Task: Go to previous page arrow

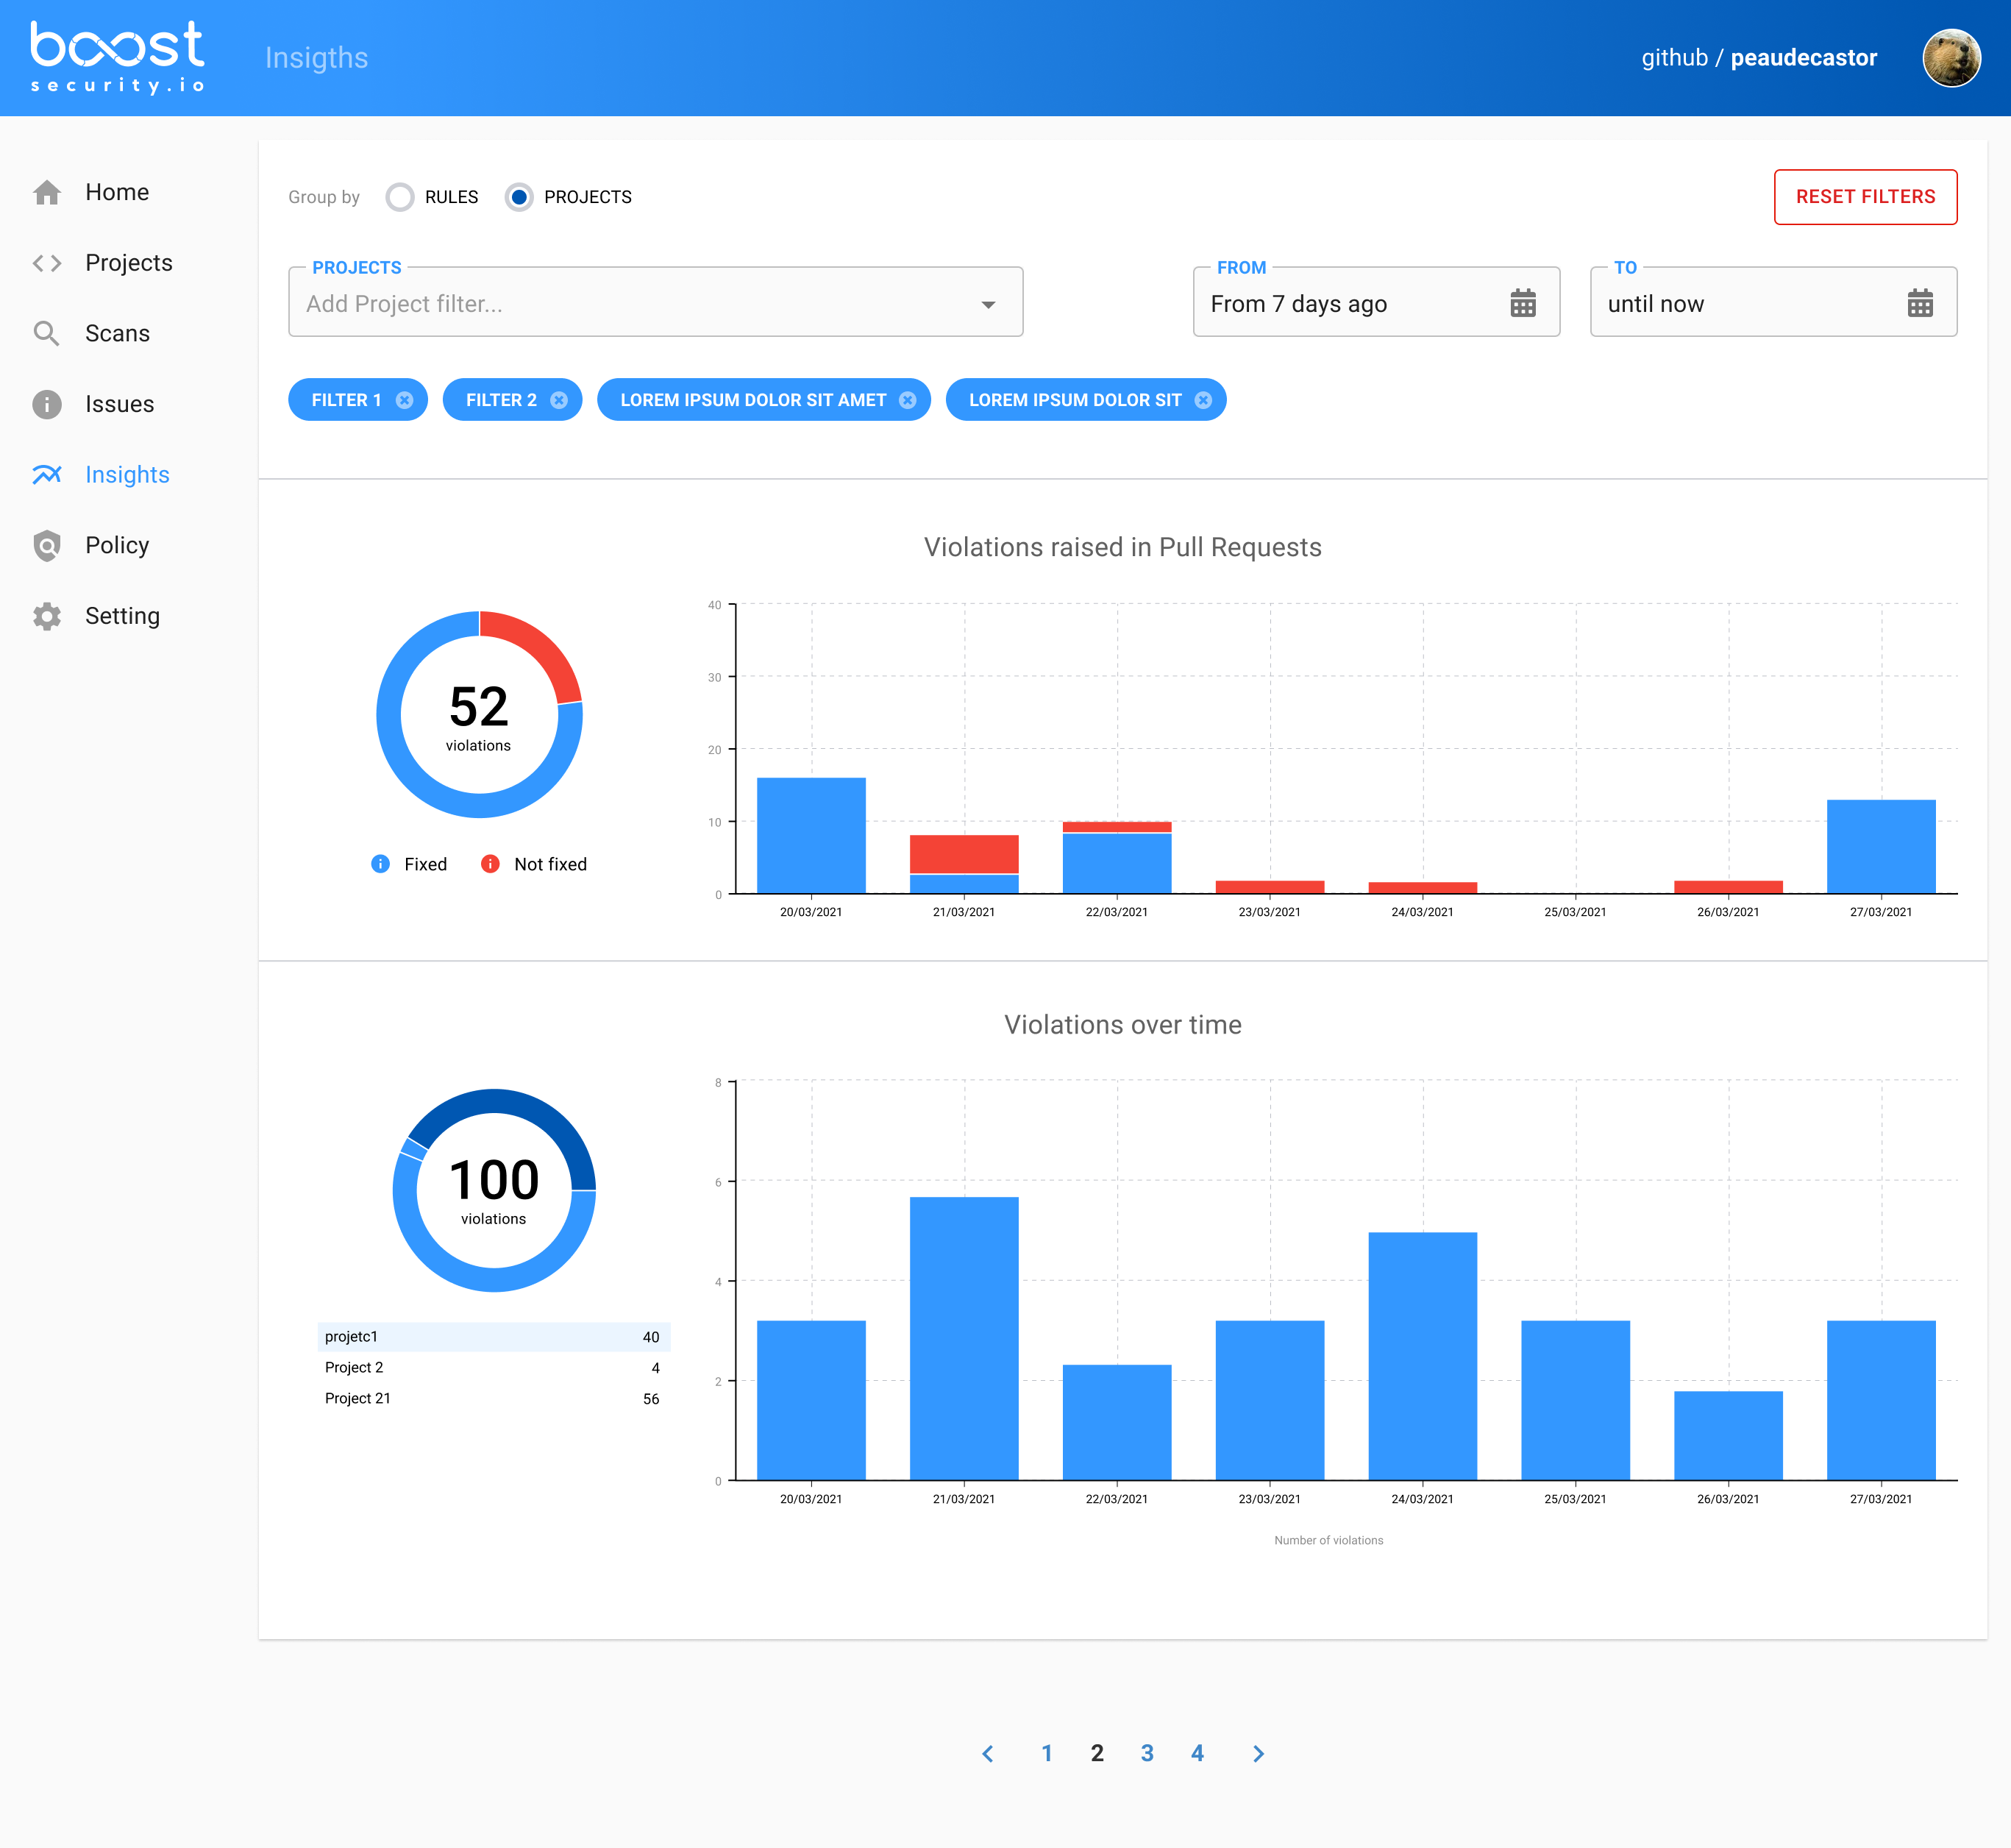Action: (x=987, y=1753)
